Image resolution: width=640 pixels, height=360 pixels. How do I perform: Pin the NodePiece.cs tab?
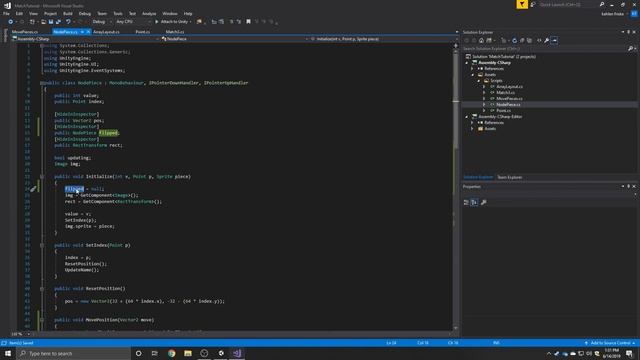(82, 32)
